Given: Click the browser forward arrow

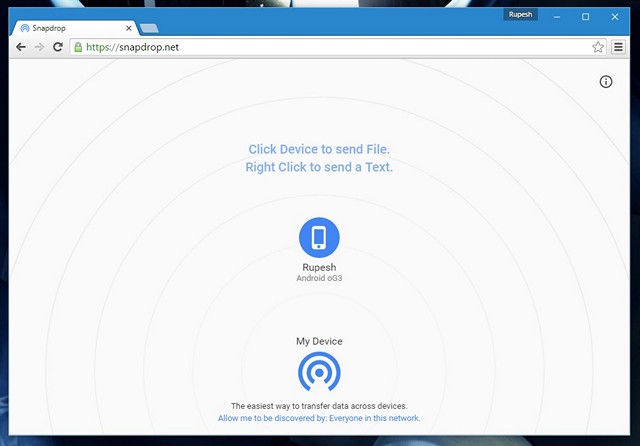Looking at the screenshot, I should [39, 47].
